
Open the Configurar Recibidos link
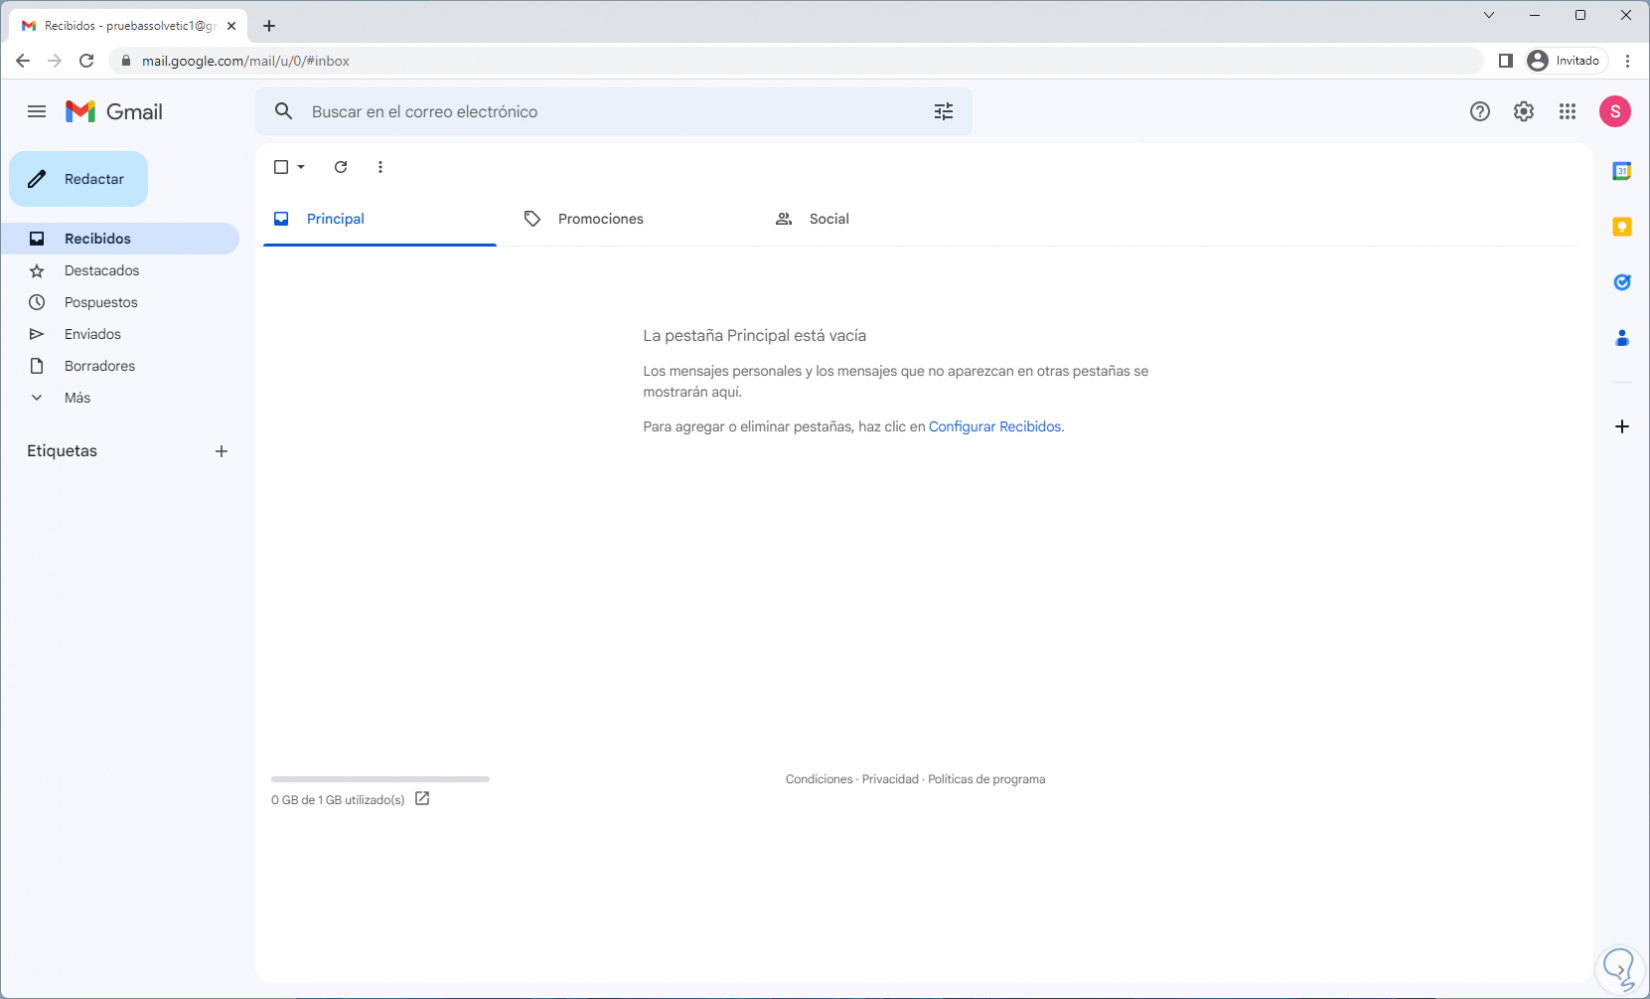tap(994, 427)
